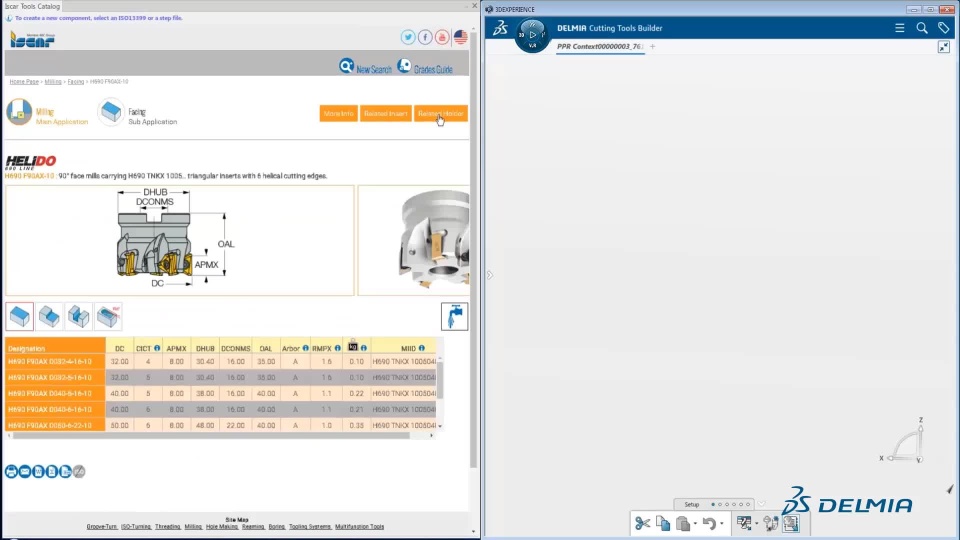960x540 pixels.
Task: Click the export to Word icon
Action: 38,471
